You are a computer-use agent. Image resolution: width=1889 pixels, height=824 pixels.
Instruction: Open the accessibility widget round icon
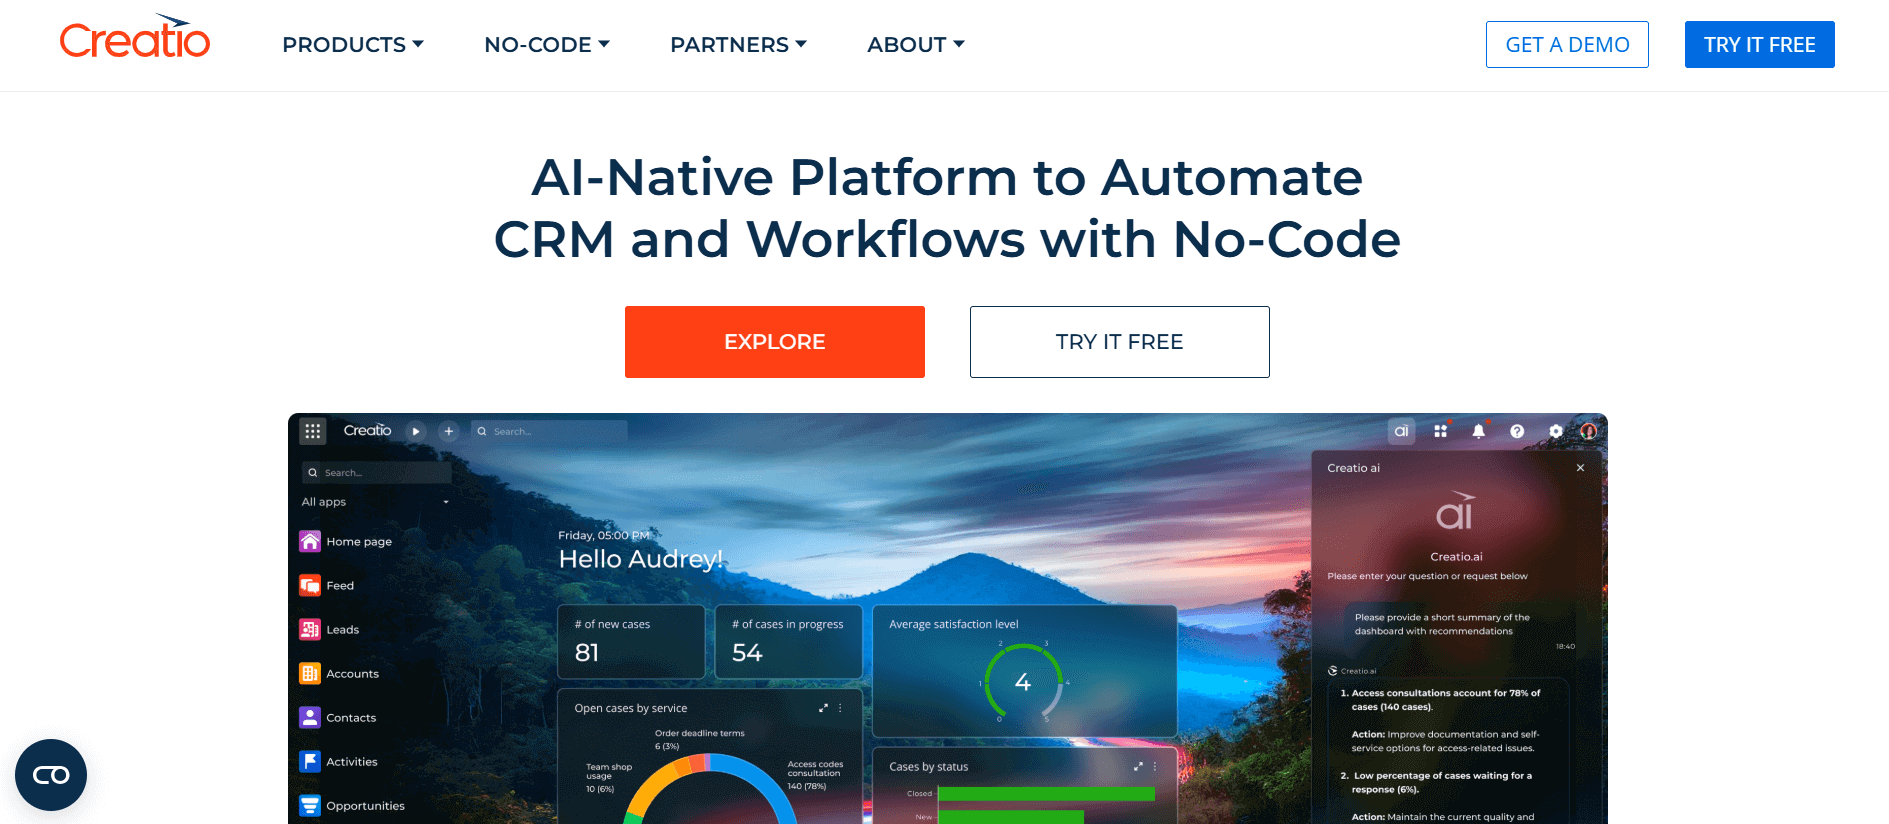tap(51, 775)
